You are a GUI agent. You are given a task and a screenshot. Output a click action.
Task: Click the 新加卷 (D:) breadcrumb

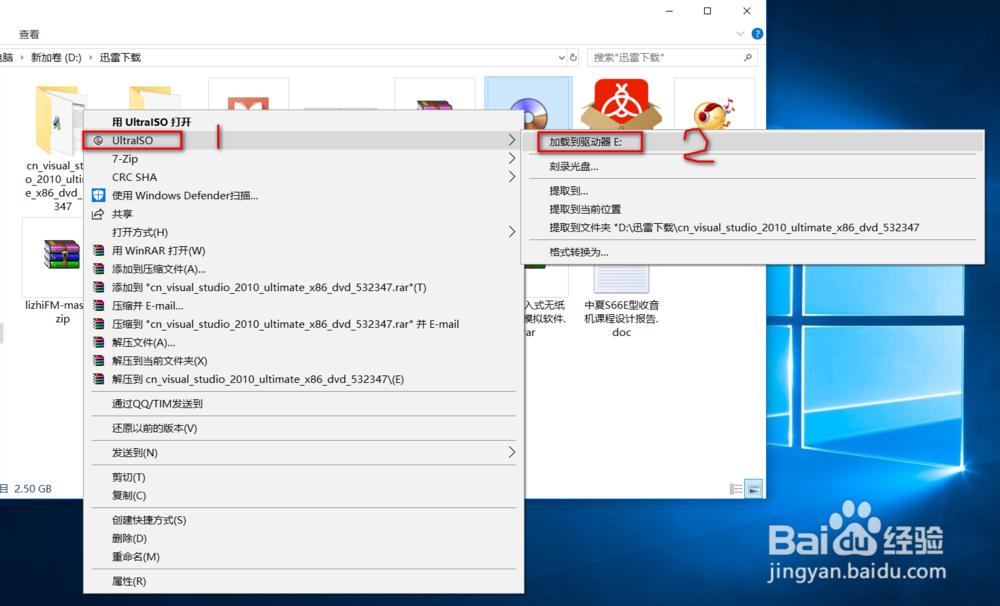click(56, 57)
